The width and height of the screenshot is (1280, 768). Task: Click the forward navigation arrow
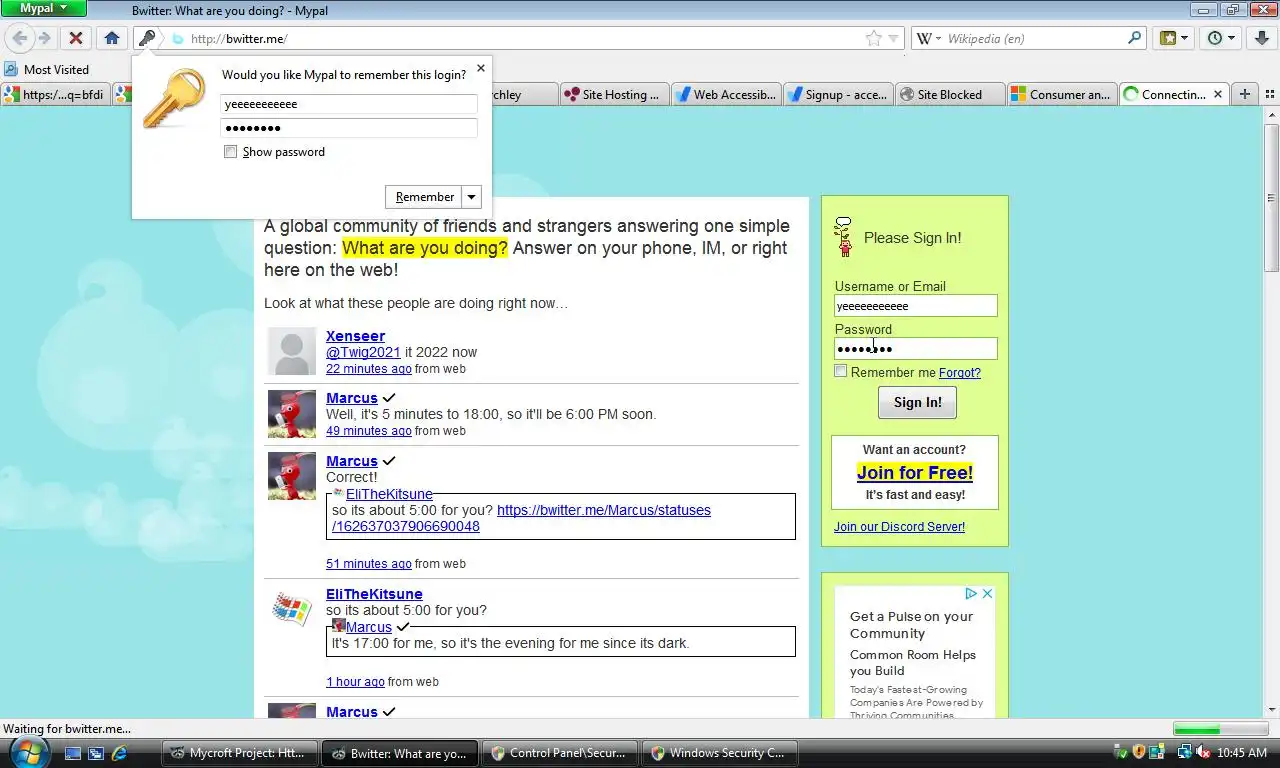[x=44, y=38]
